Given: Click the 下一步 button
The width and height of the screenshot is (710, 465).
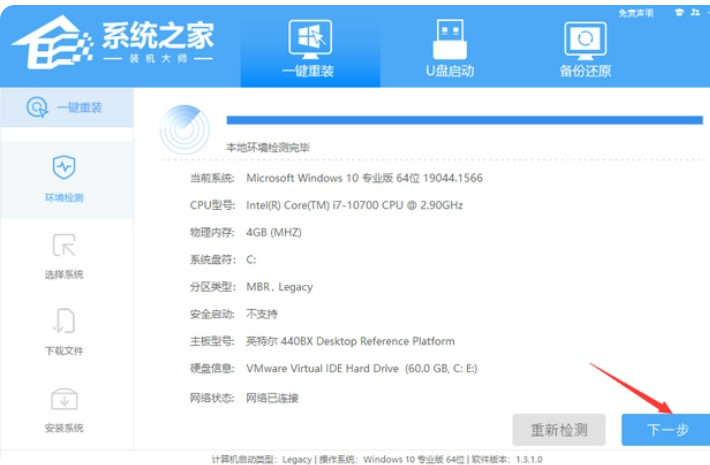Looking at the screenshot, I should pyautogui.click(x=667, y=430).
